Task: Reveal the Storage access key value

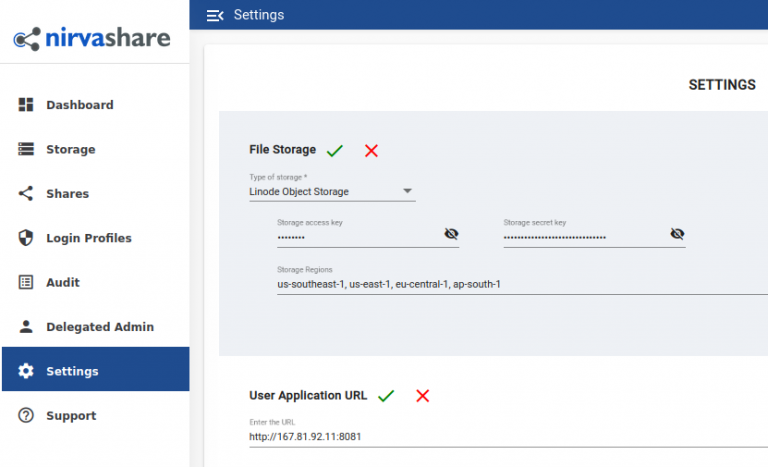Action: pyautogui.click(x=451, y=234)
